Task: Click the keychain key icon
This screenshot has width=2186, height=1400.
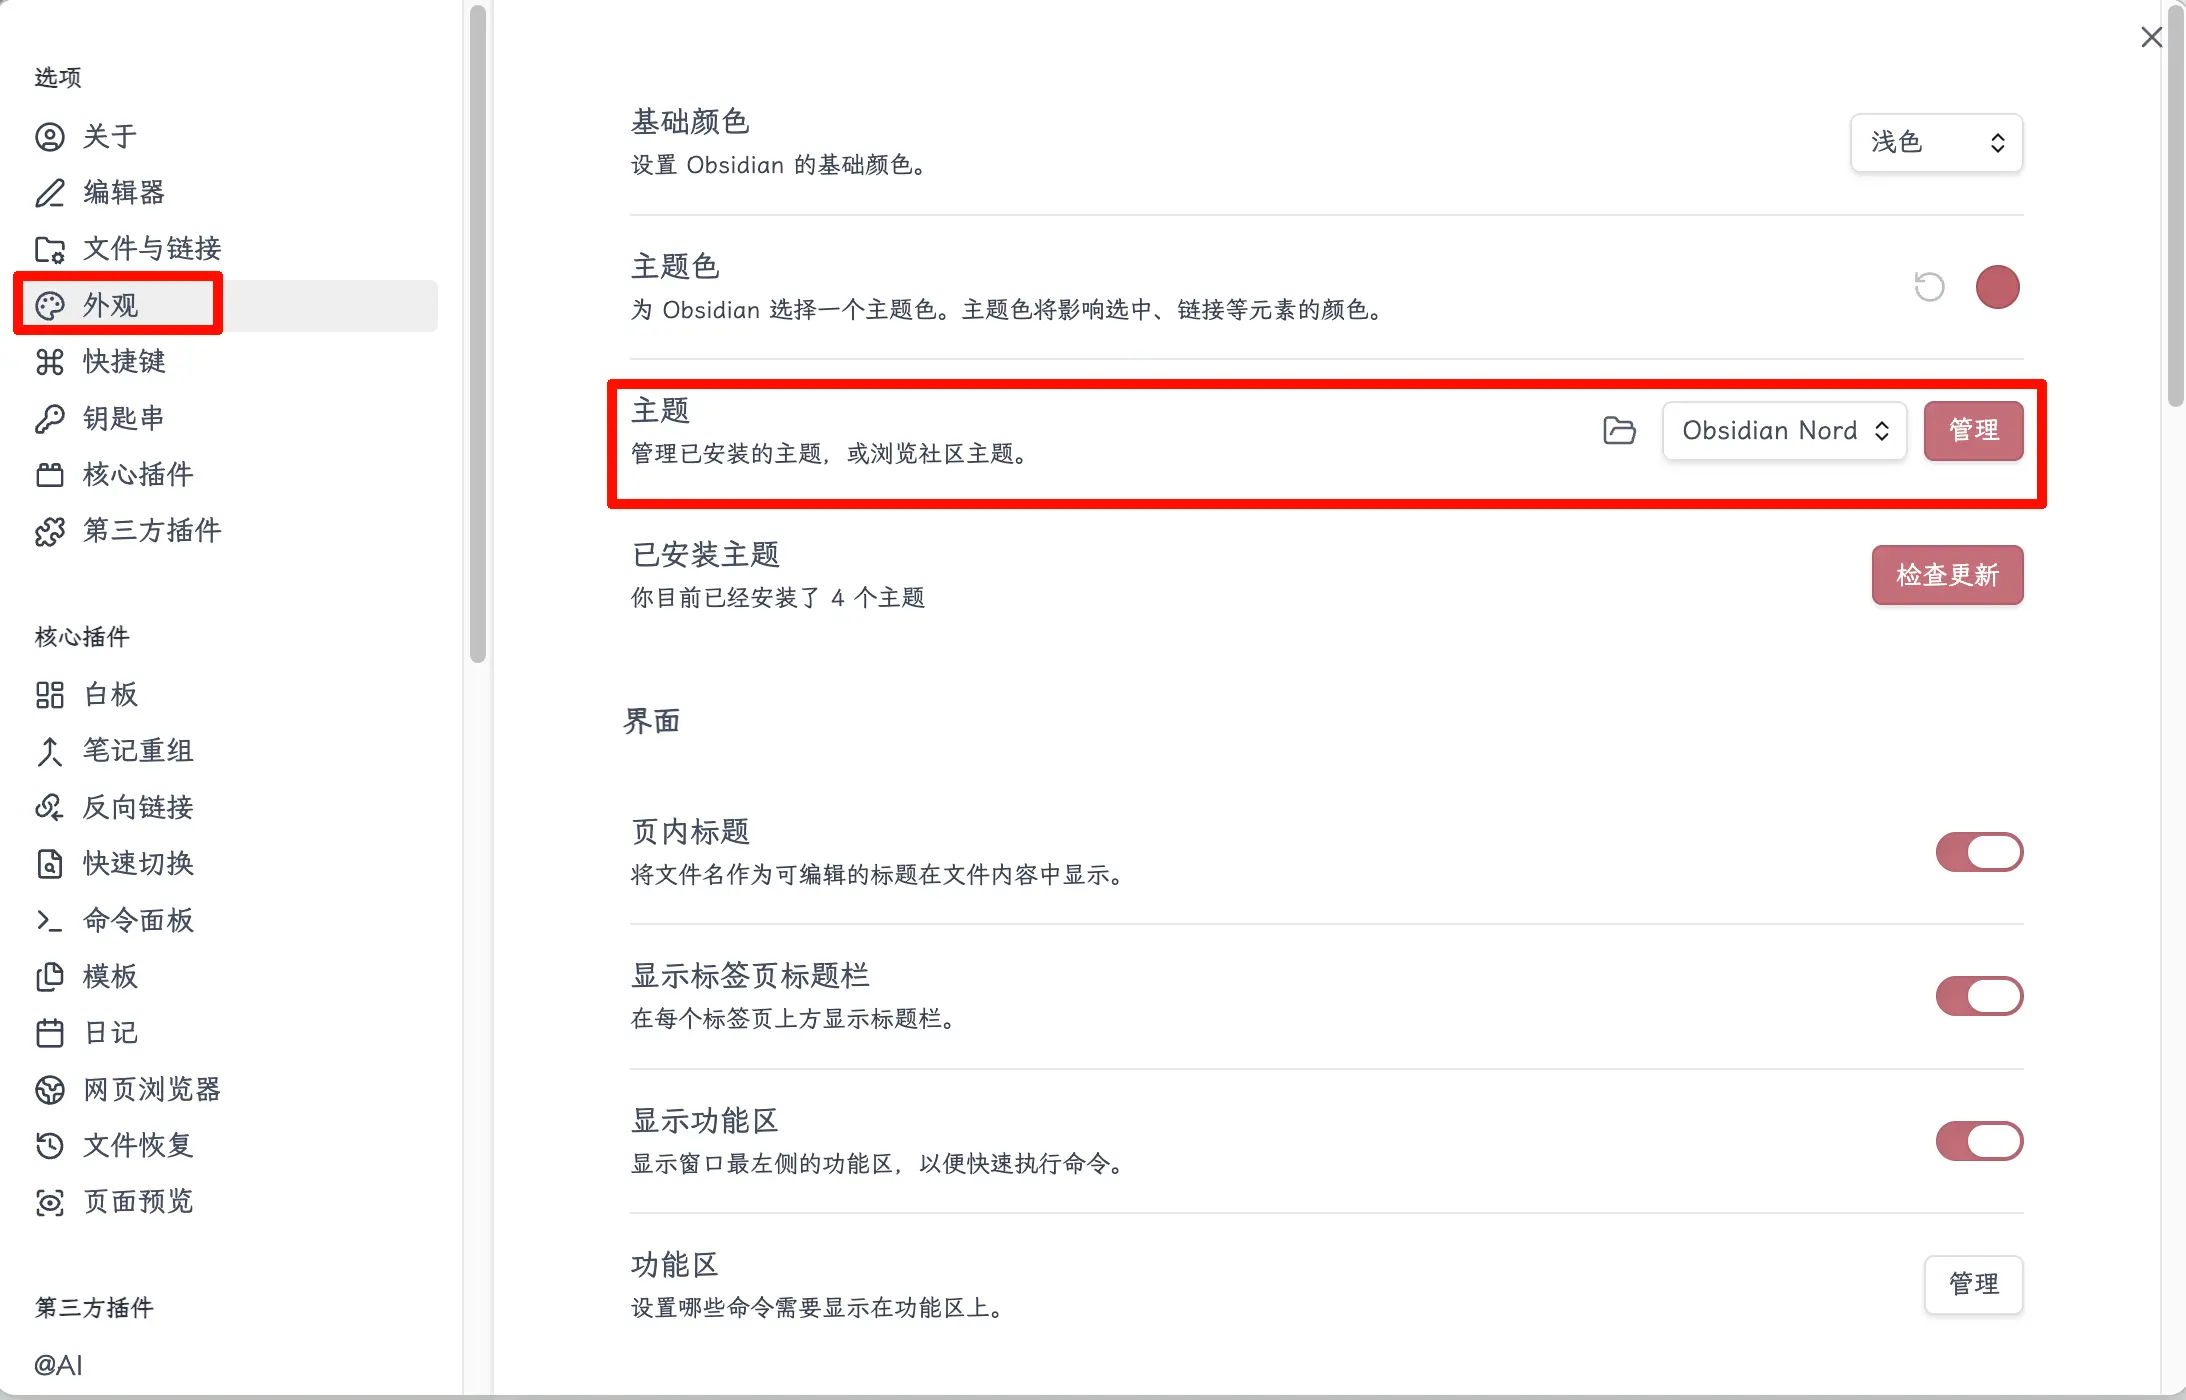Action: coord(50,418)
